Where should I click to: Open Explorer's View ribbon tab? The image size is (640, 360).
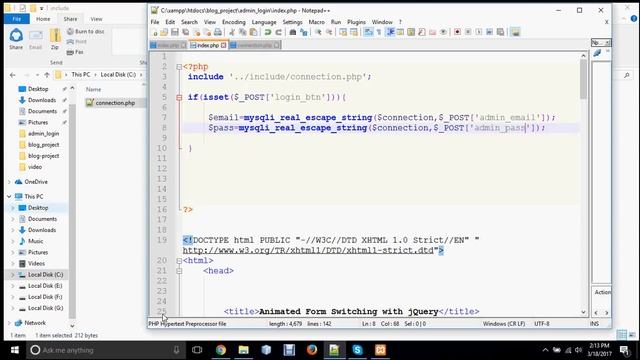[x=96, y=19]
